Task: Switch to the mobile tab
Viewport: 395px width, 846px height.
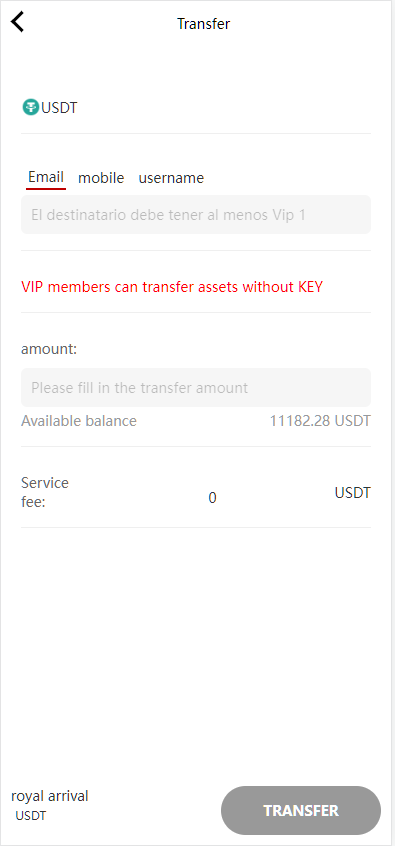Action: tap(101, 178)
